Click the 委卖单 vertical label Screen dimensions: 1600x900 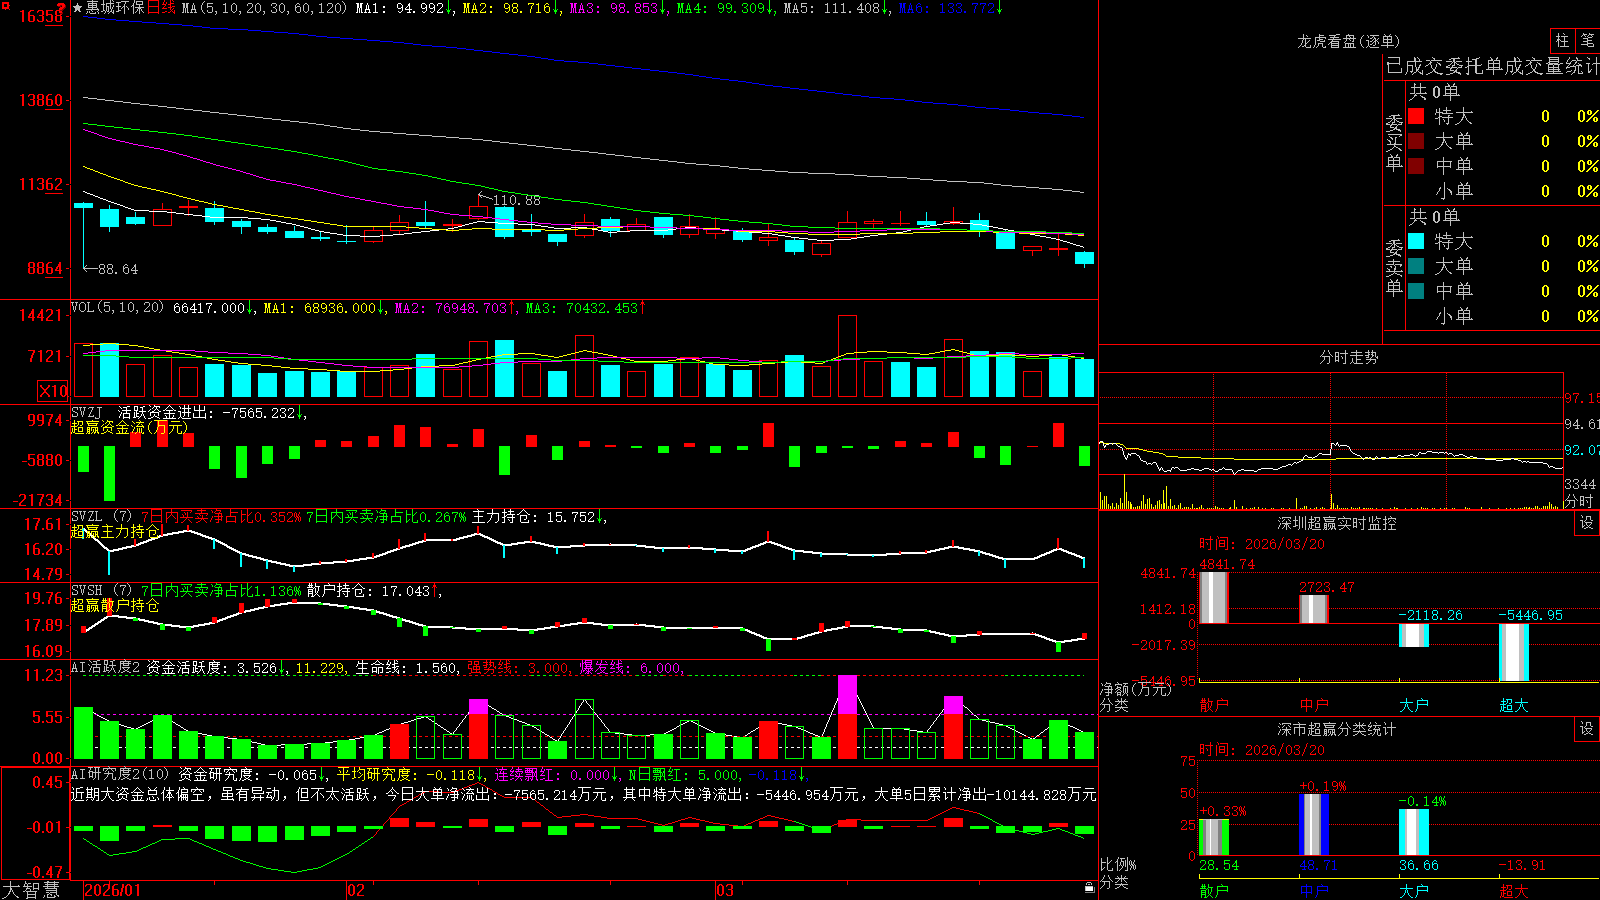[1394, 267]
